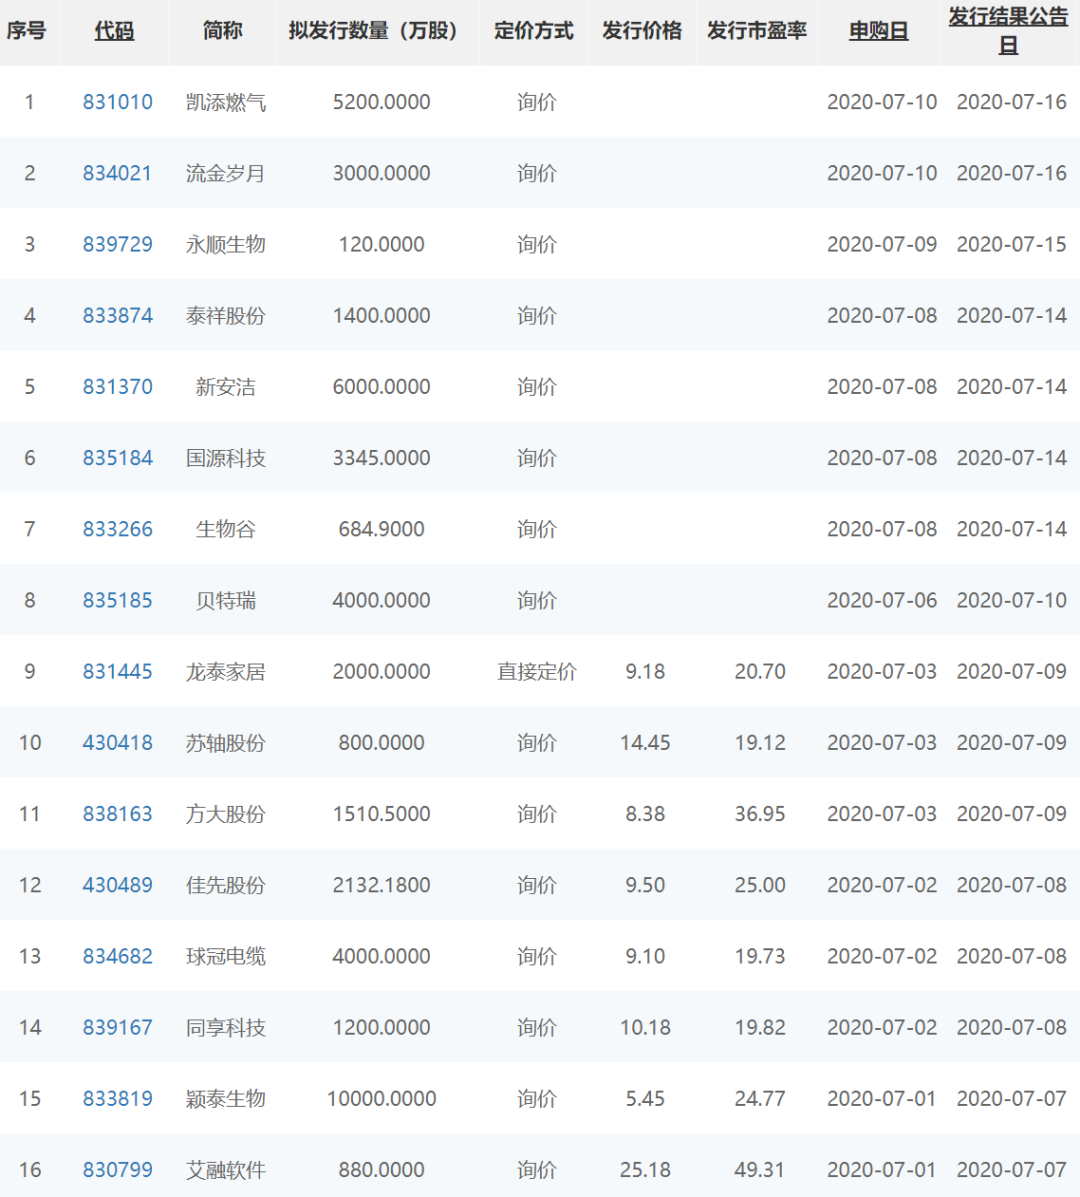
Task: Select the name 新安洁
Action: [x=226, y=387]
